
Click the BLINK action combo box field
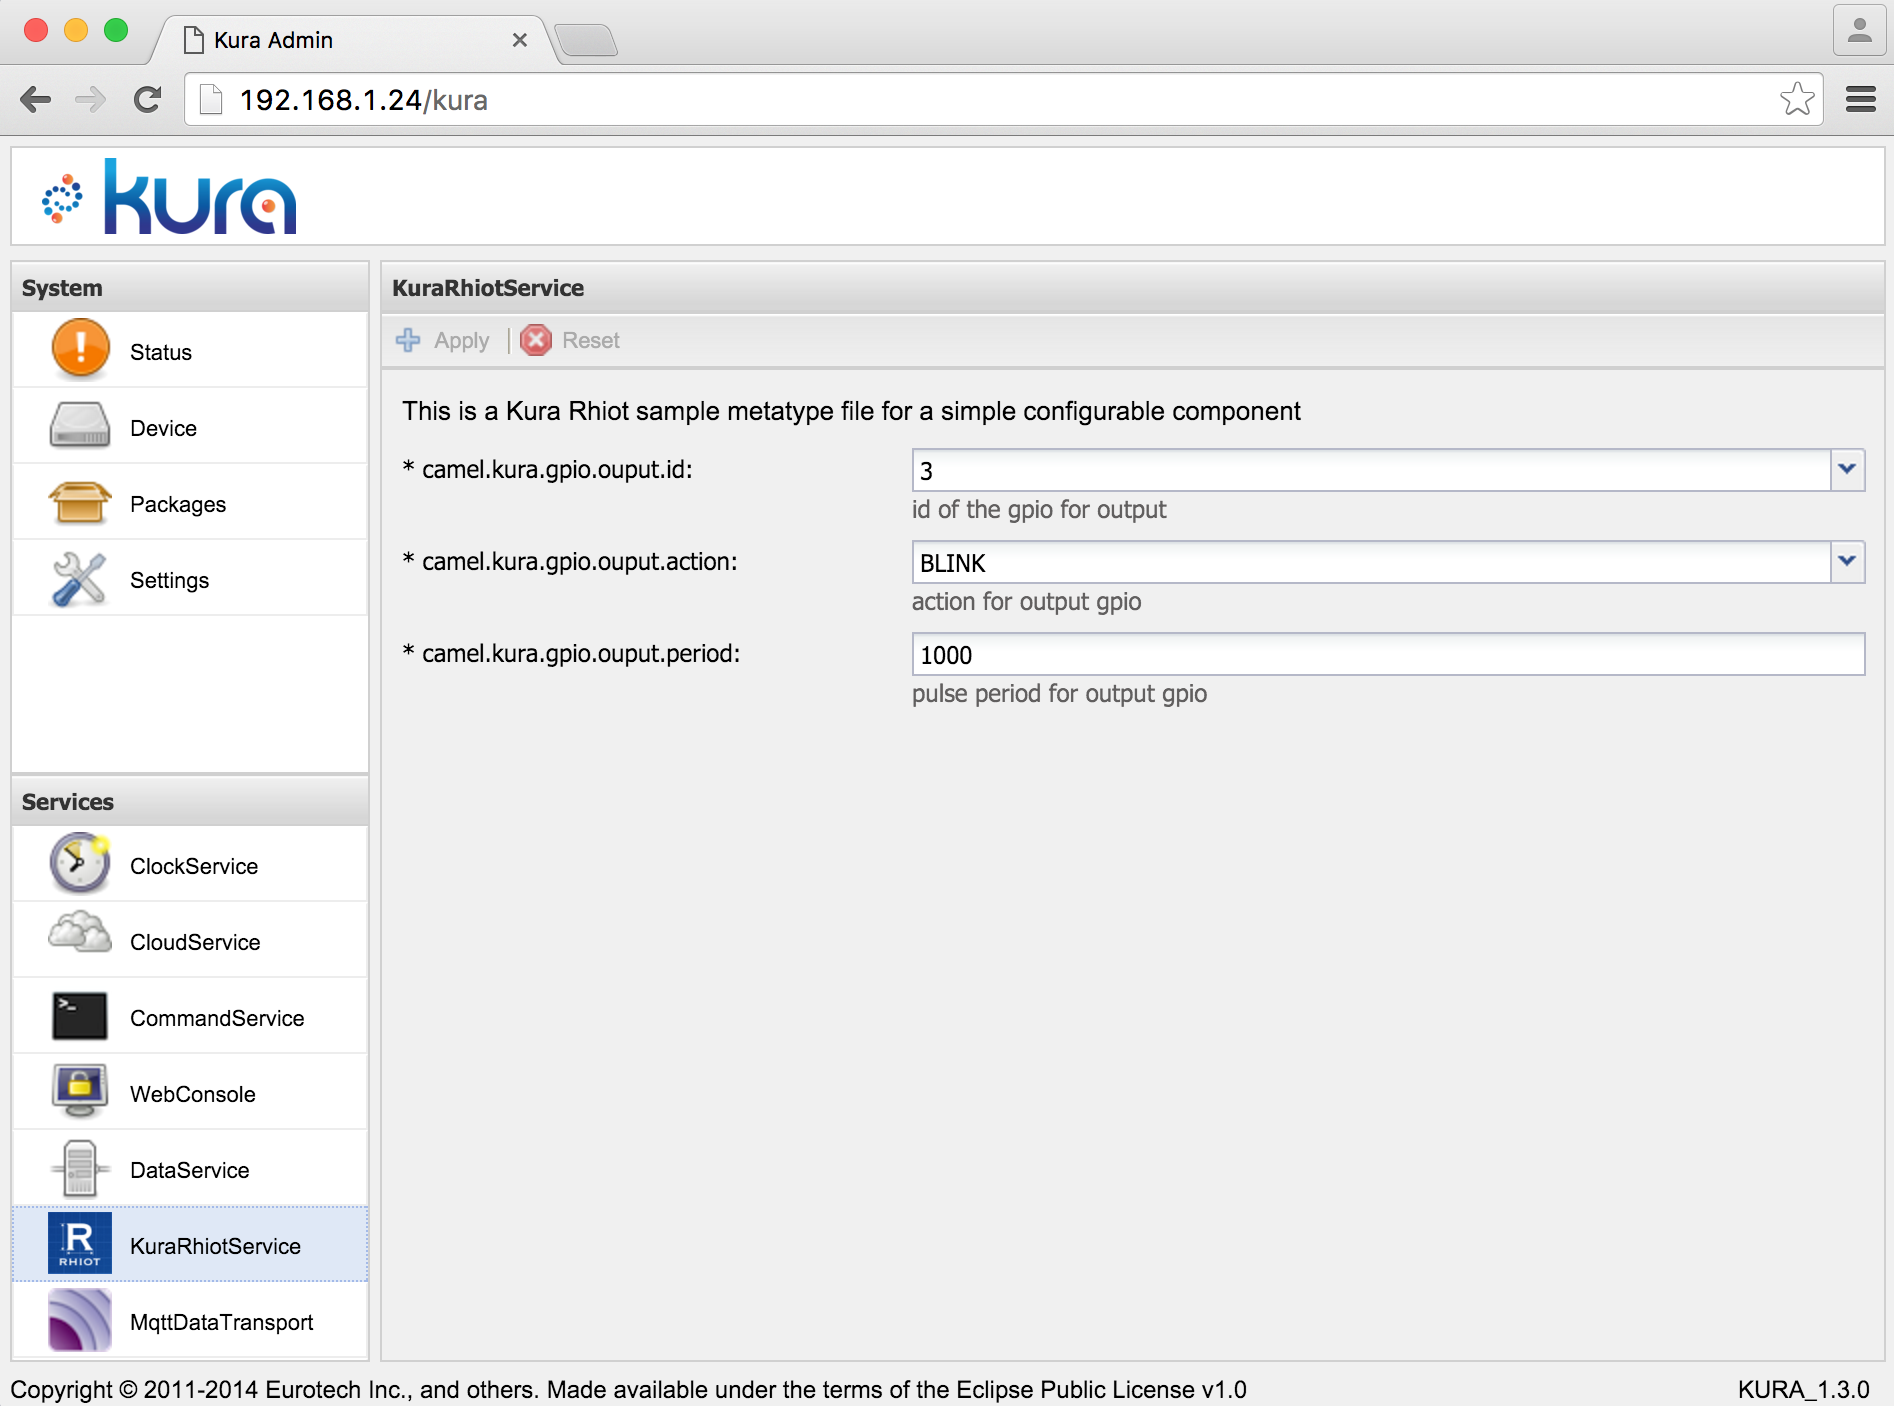tap(1370, 563)
